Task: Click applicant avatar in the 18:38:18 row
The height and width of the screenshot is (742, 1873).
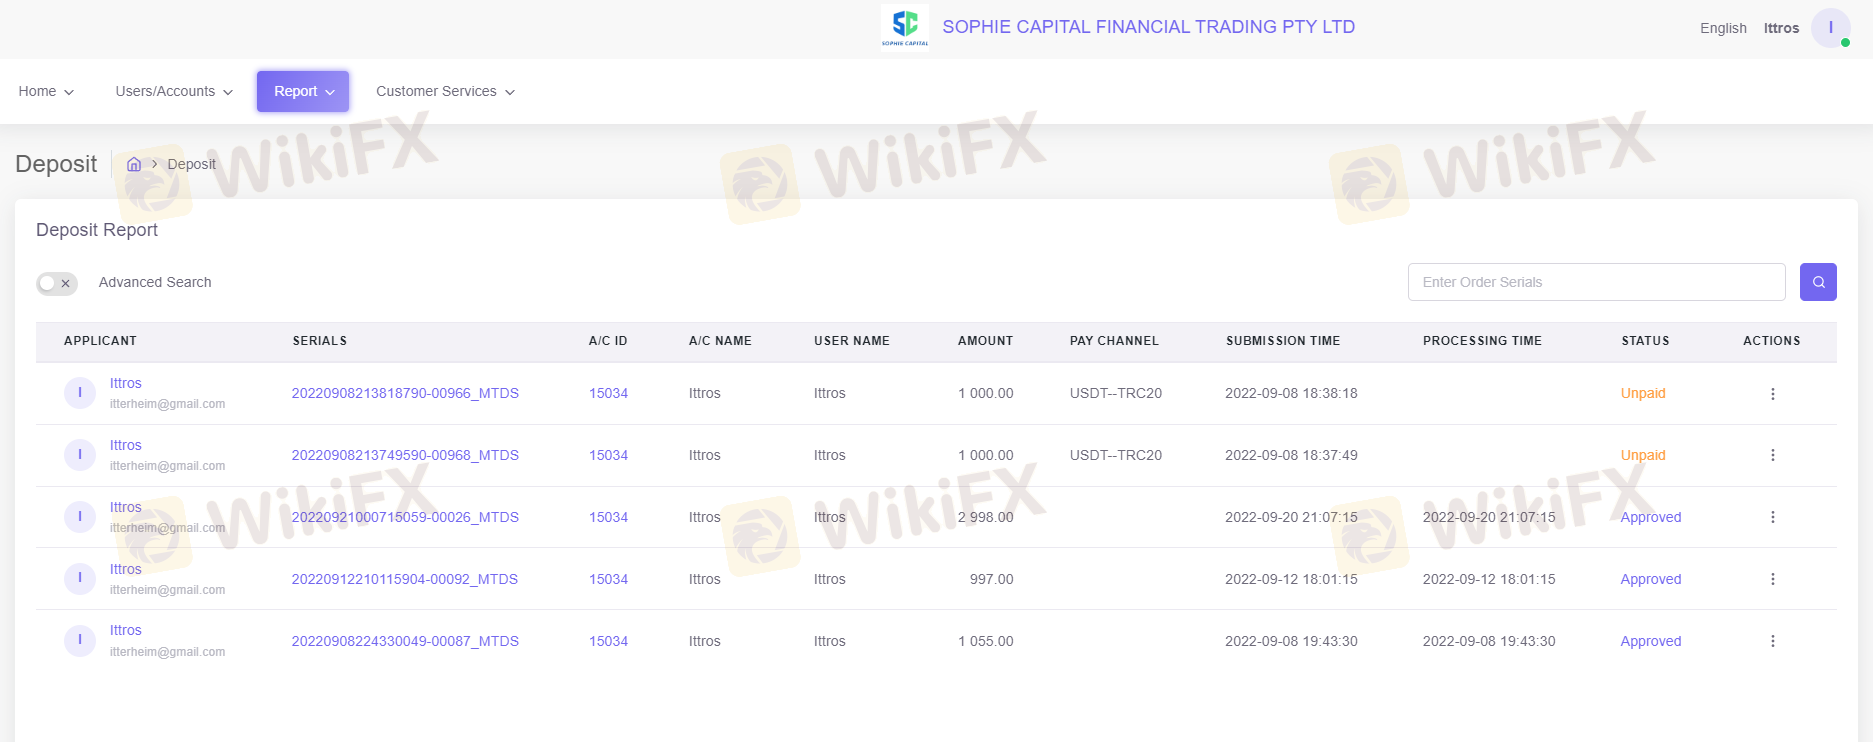Action: coord(80,393)
